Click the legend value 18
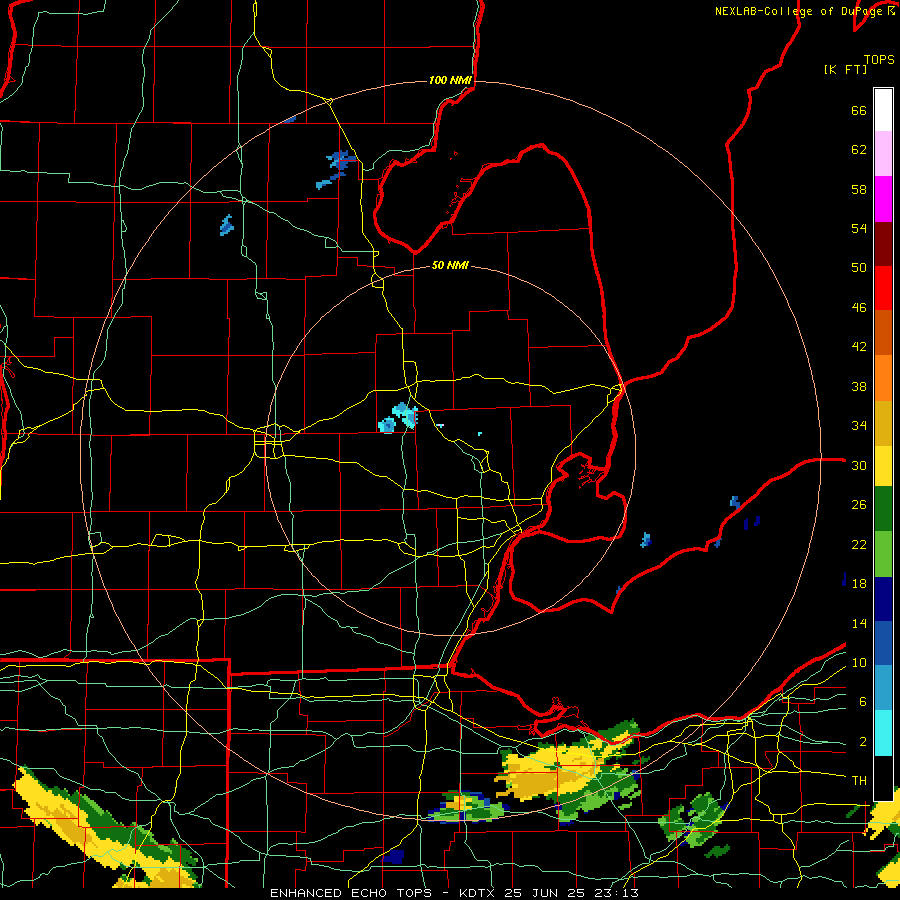The height and width of the screenshot is (900, 900). (859, 584)
